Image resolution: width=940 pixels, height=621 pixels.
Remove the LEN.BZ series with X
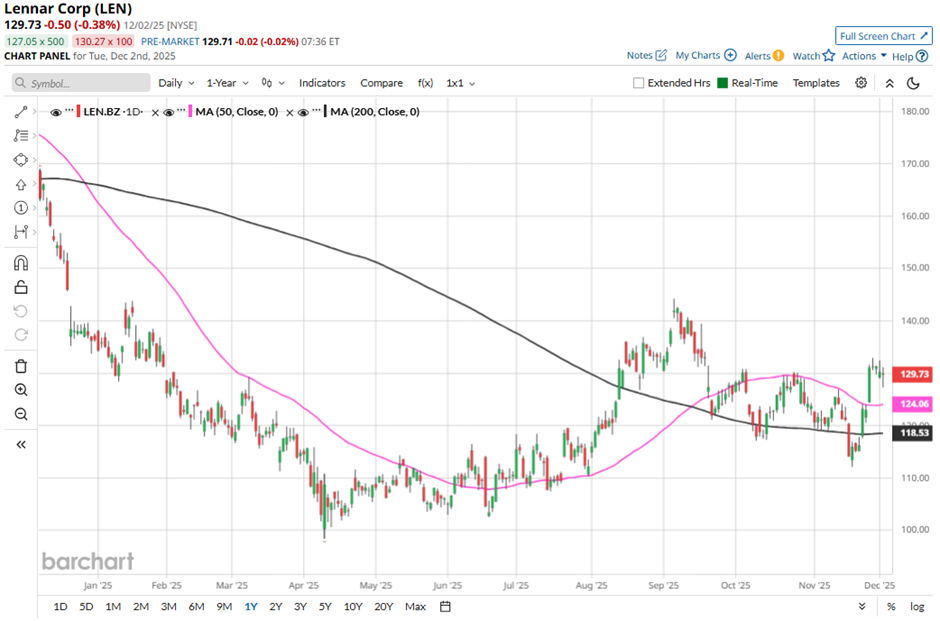155,113
